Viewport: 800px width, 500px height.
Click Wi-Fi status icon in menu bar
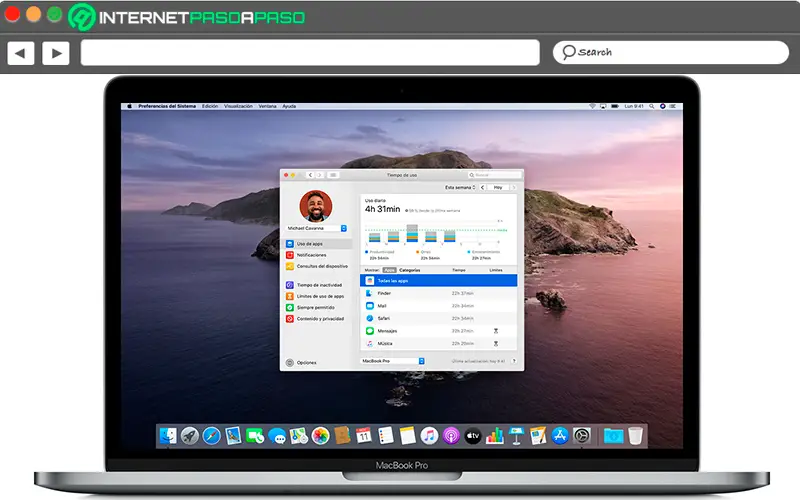click(592, 106)
